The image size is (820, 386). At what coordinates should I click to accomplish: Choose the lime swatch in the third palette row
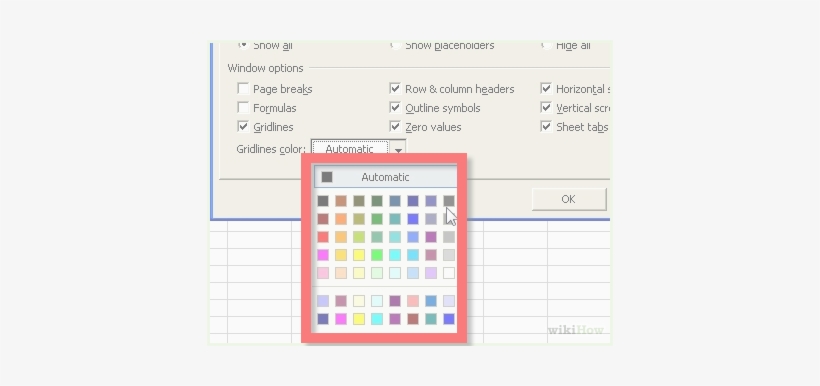pos(359,237)
